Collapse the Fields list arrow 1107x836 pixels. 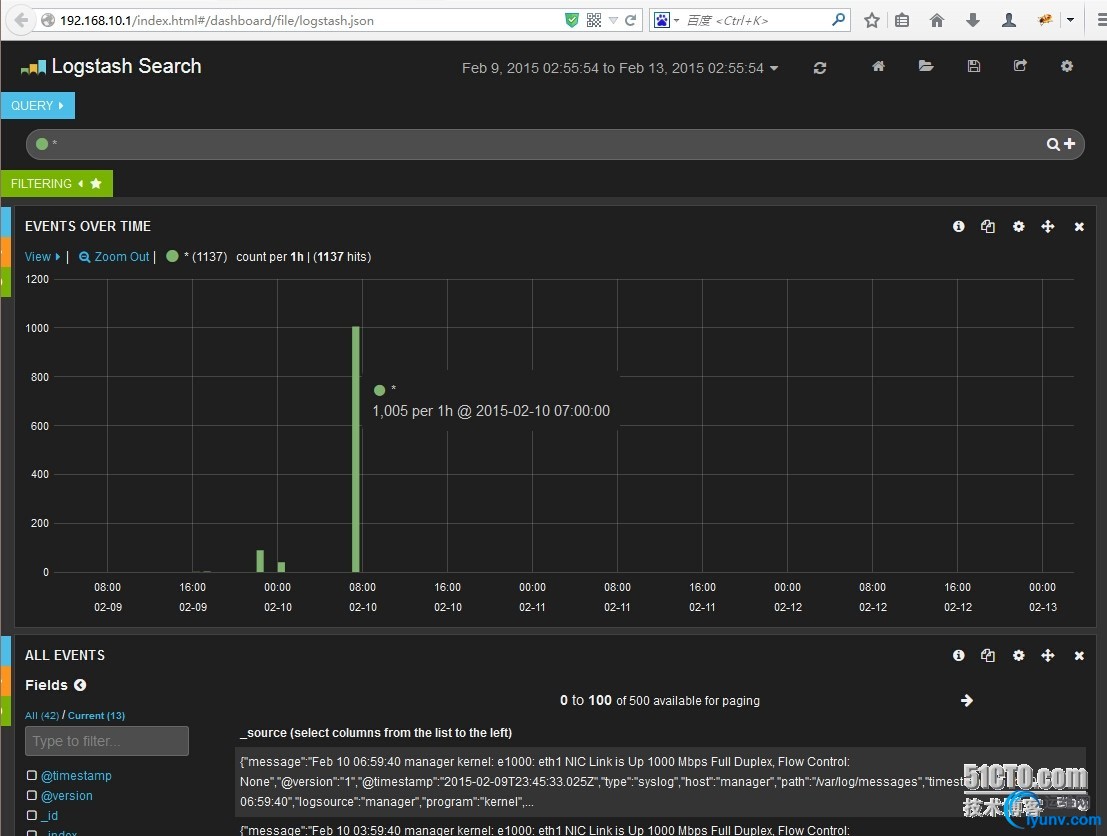(x=80, y=685)
